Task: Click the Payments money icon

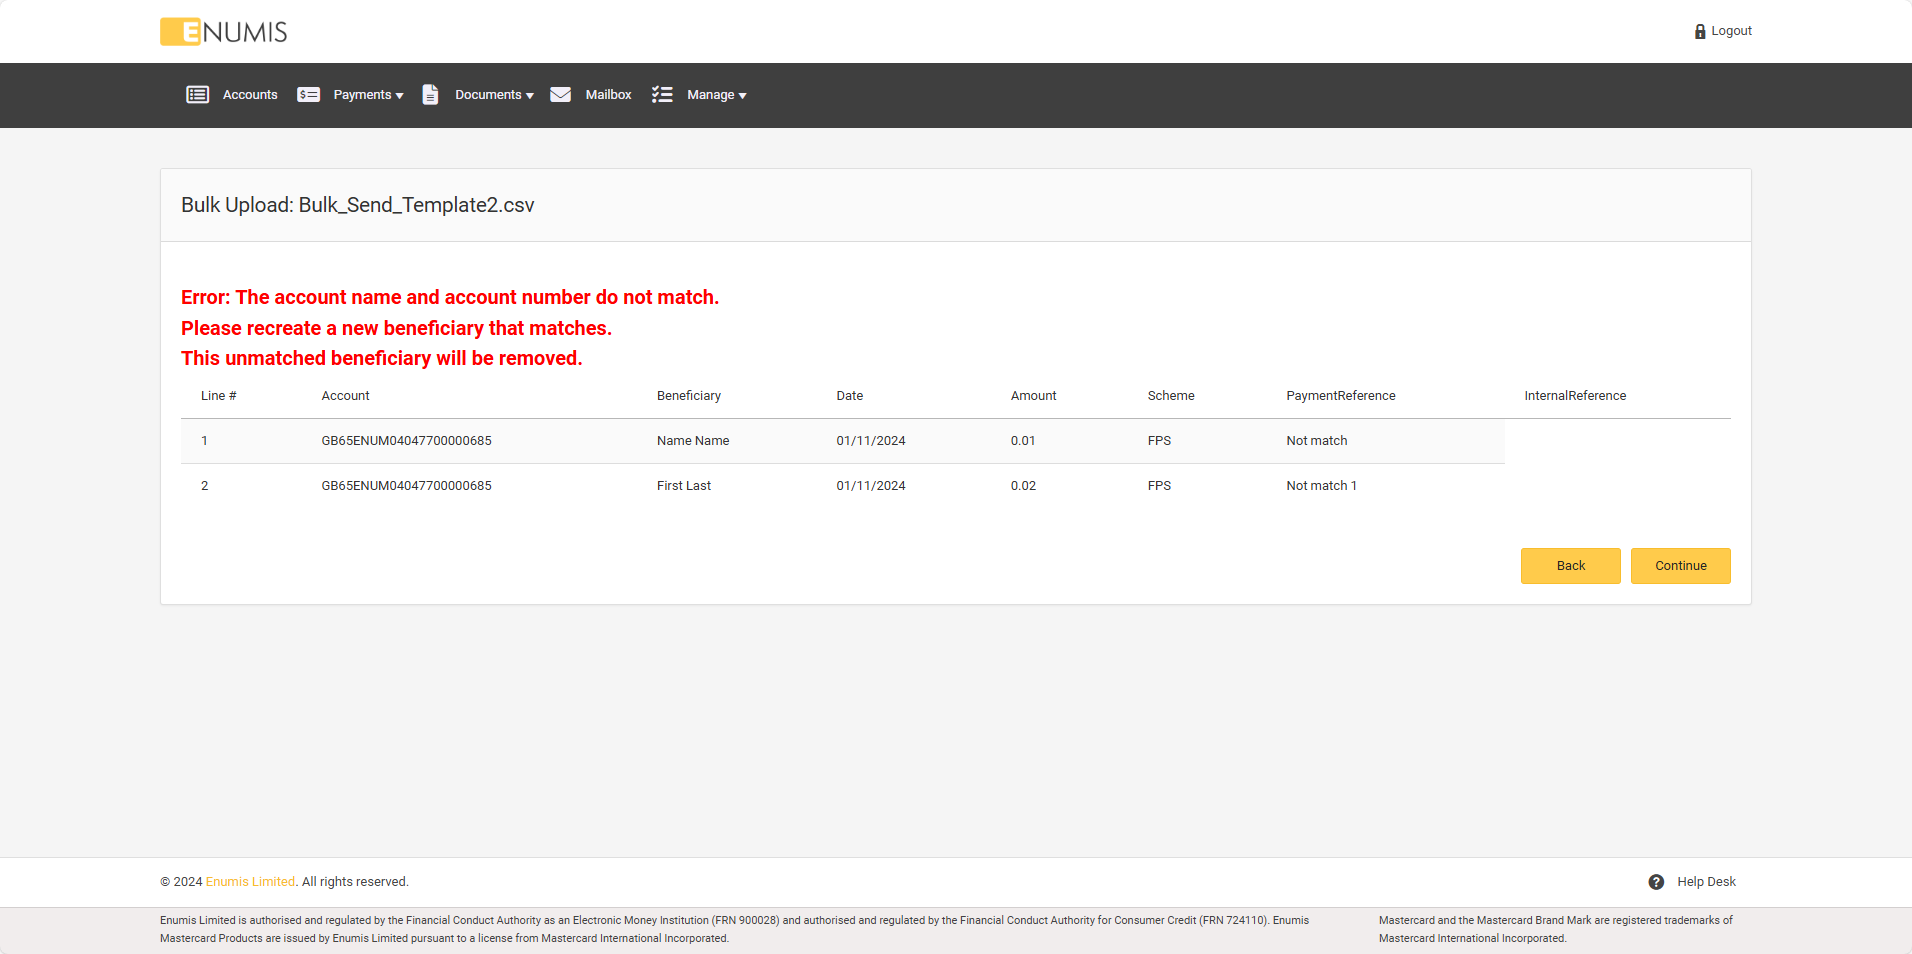Action: tap(308, 95)
